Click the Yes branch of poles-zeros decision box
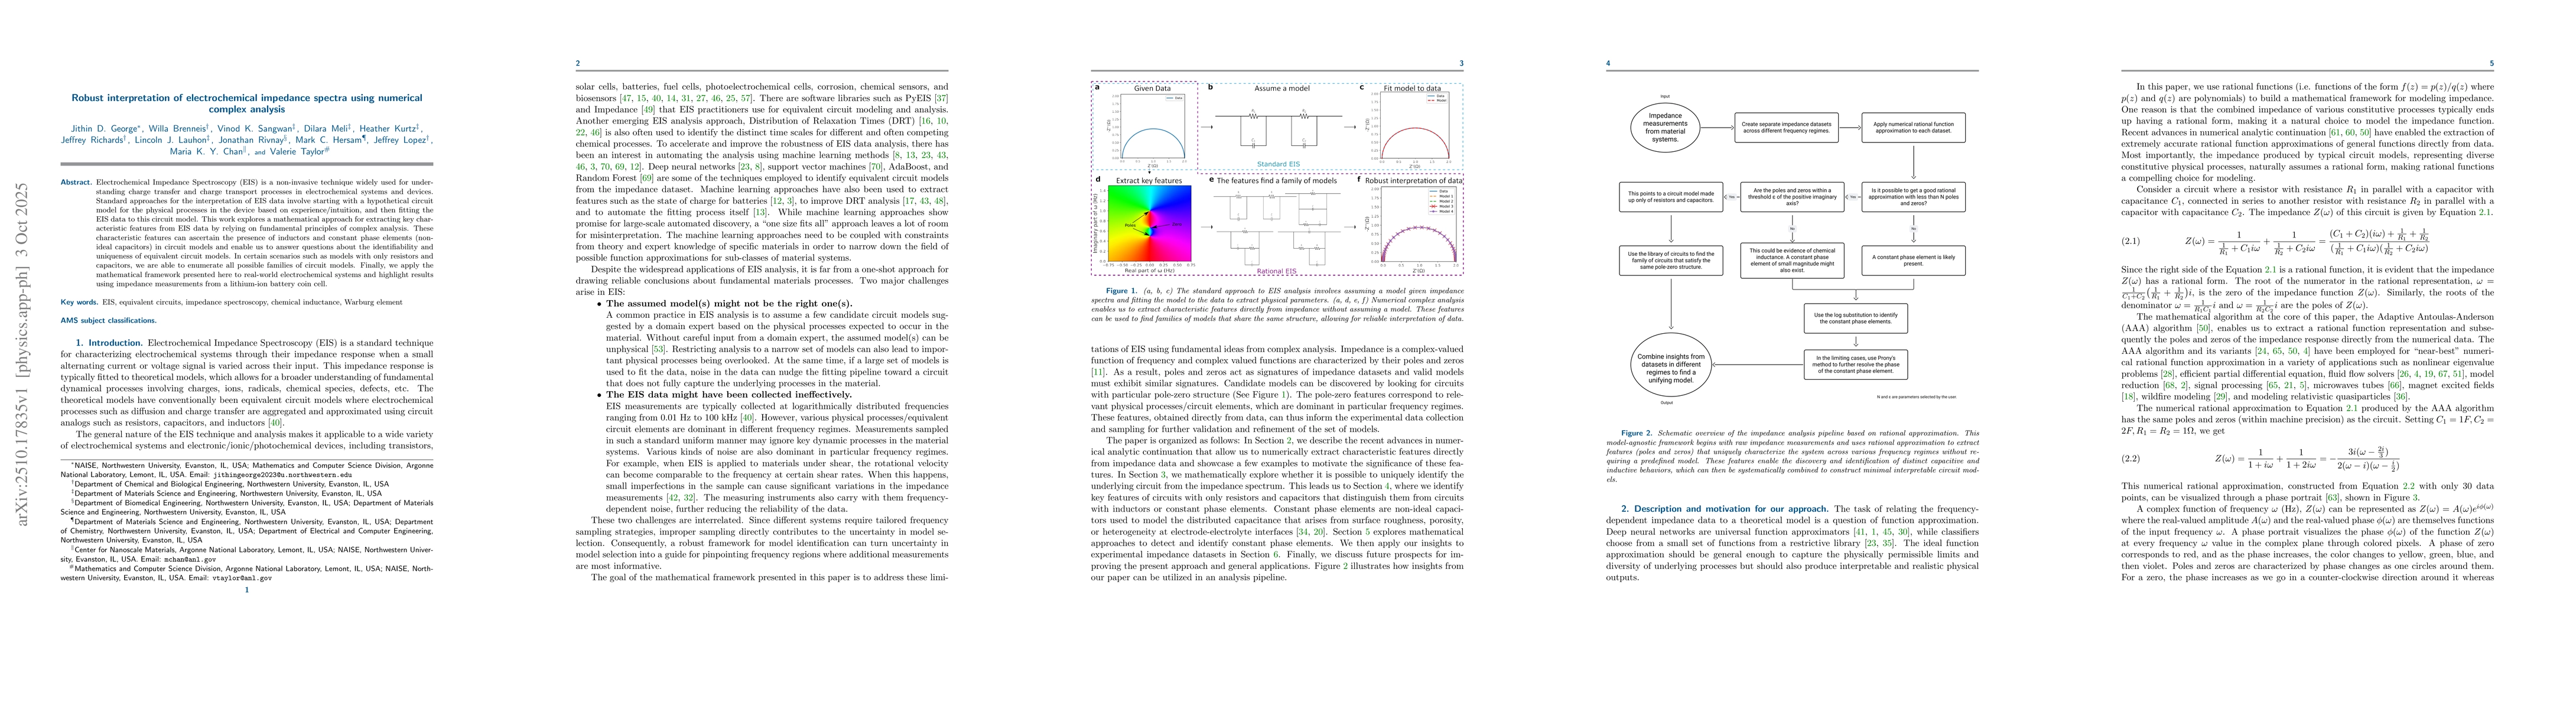The image size is (2576, 709). click(1731, 197)
